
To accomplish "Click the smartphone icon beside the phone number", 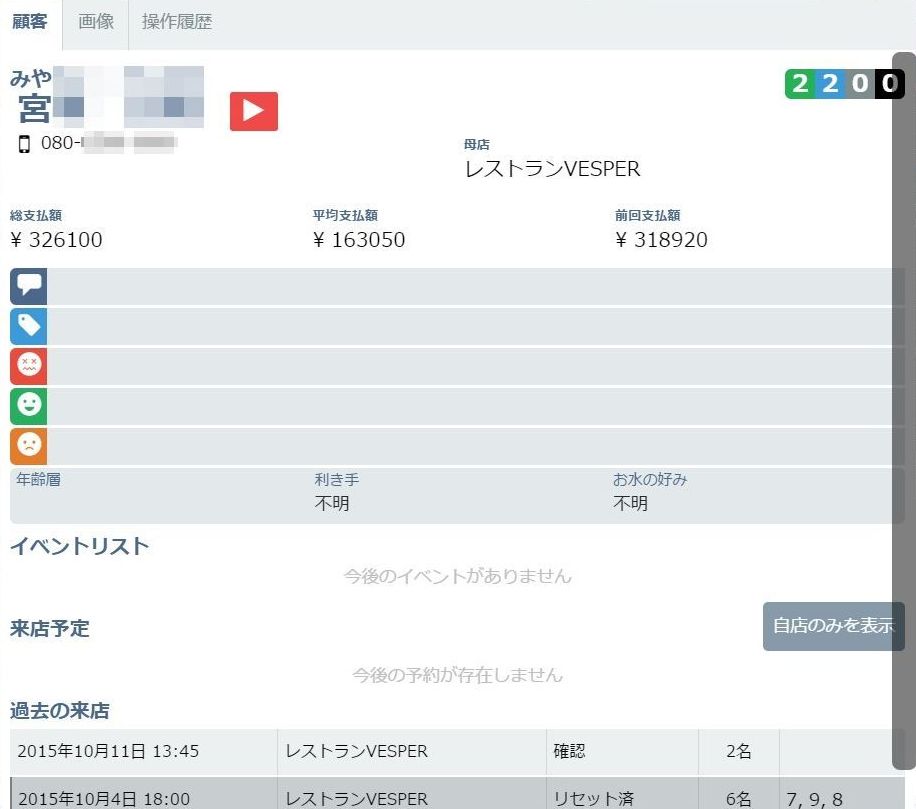I will tap(22, 143).
